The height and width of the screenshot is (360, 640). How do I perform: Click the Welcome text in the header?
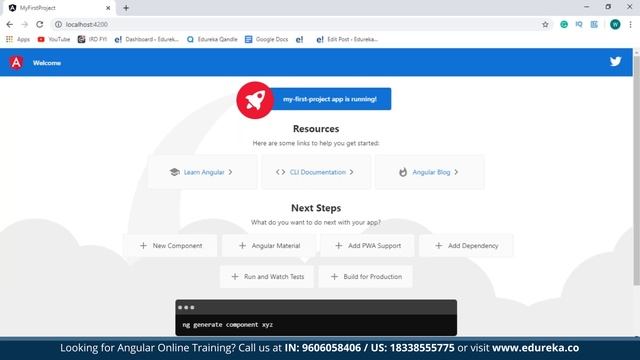(47, 63)
